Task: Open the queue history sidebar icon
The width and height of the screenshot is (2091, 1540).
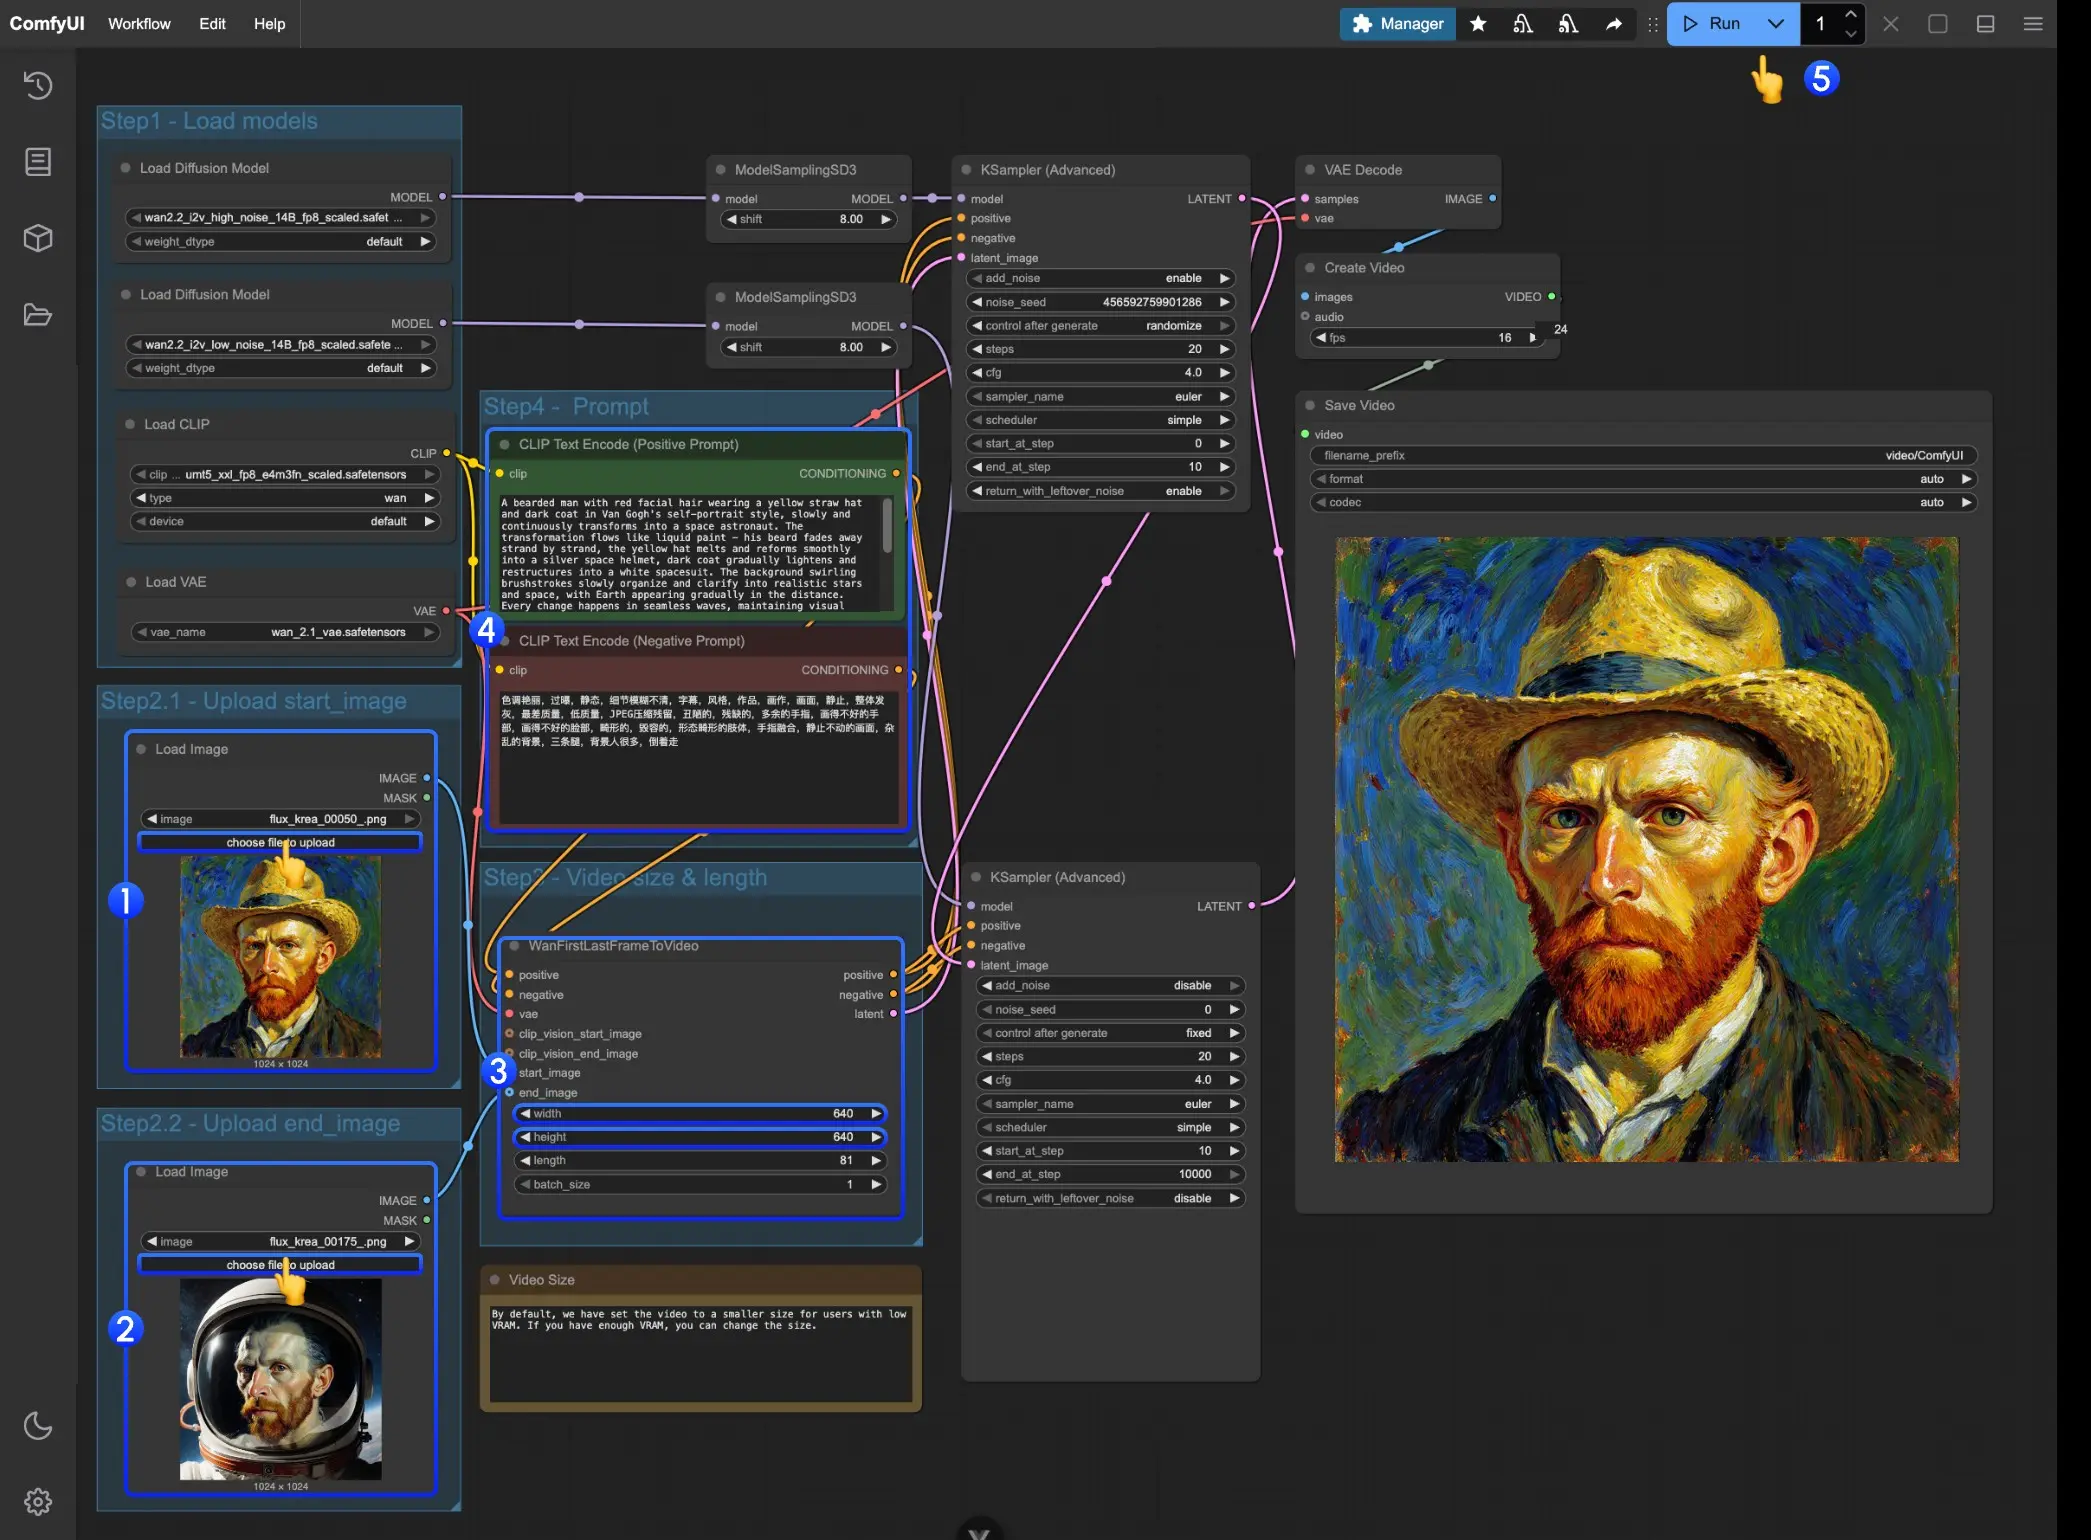Action: pos(38,85)
